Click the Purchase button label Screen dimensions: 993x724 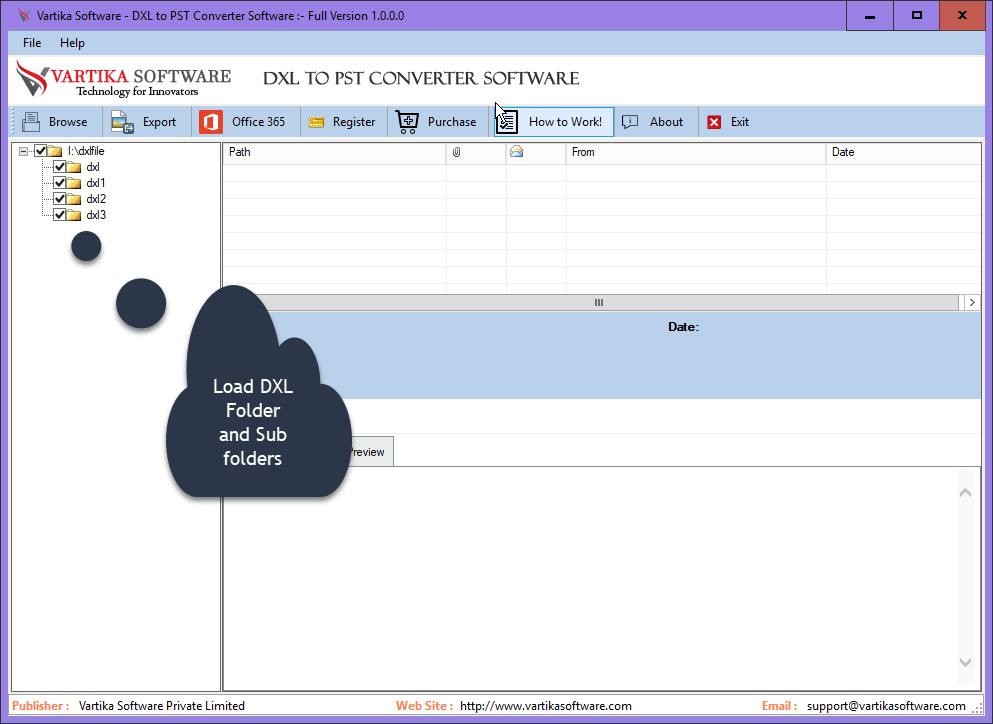pos(452,122)
